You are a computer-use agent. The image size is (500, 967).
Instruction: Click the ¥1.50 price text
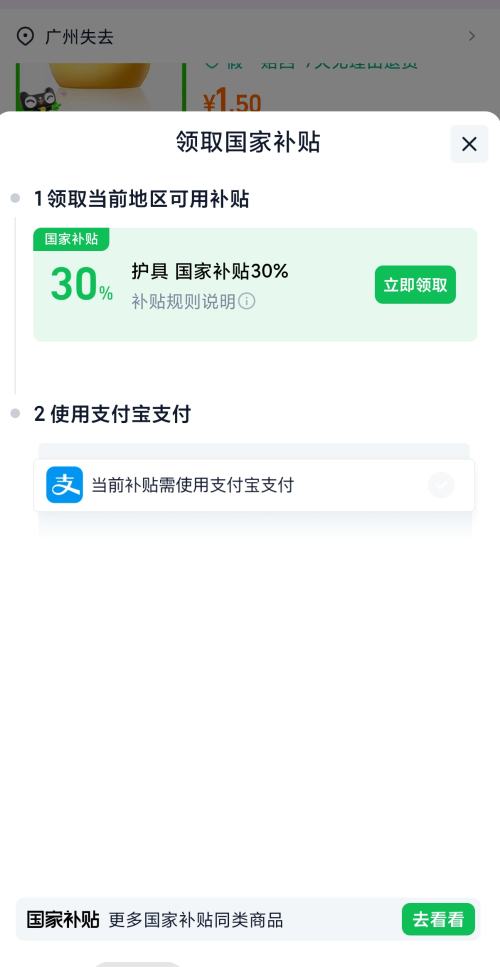232,102
